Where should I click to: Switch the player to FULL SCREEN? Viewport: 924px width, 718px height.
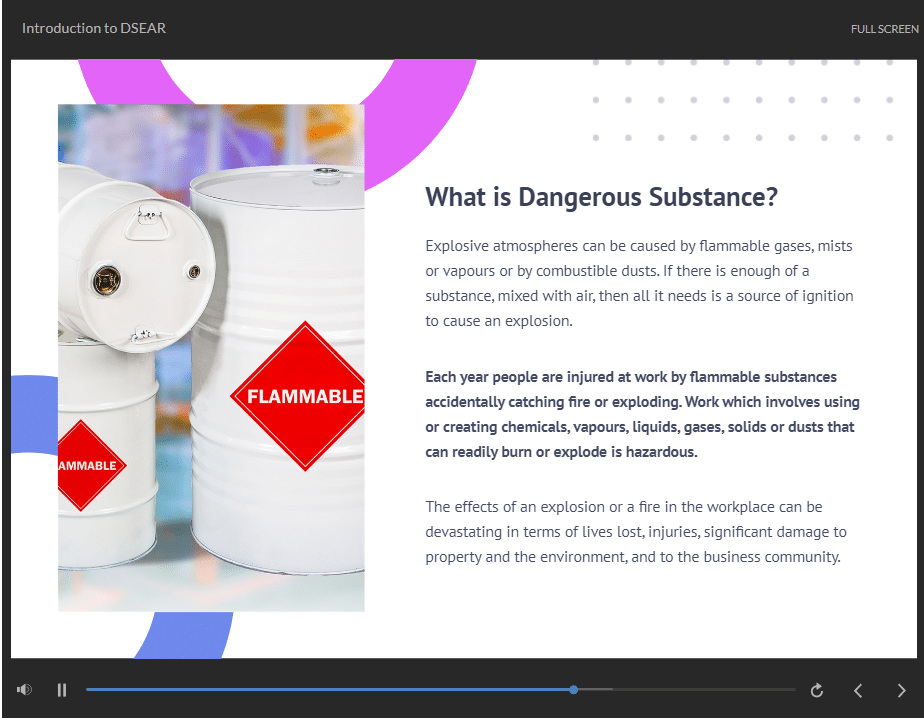click(x=885, y=29)
